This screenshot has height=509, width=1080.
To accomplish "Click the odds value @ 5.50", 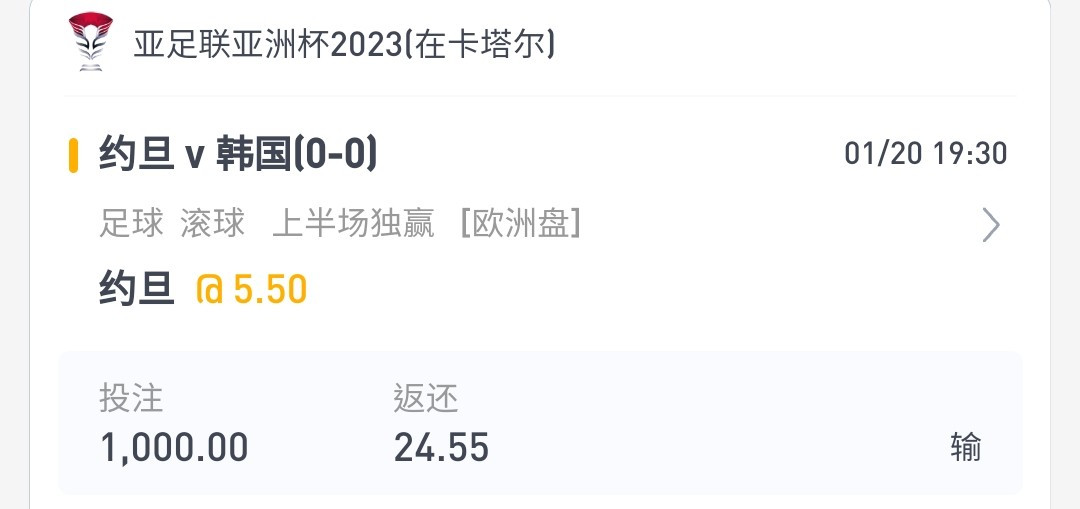I will 251,289.
